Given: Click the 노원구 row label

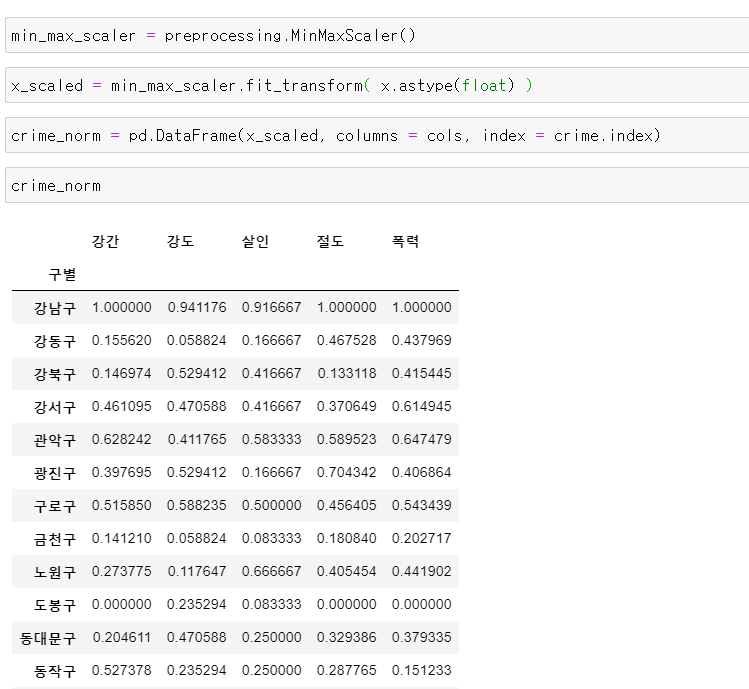Looking at the screenshot, I should click(x=55, y=571).
